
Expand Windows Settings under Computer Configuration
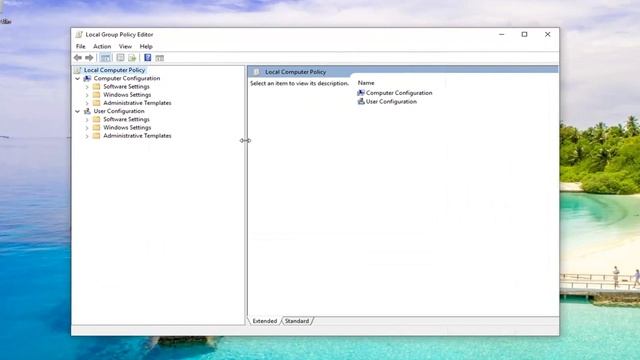click(87, 95)
